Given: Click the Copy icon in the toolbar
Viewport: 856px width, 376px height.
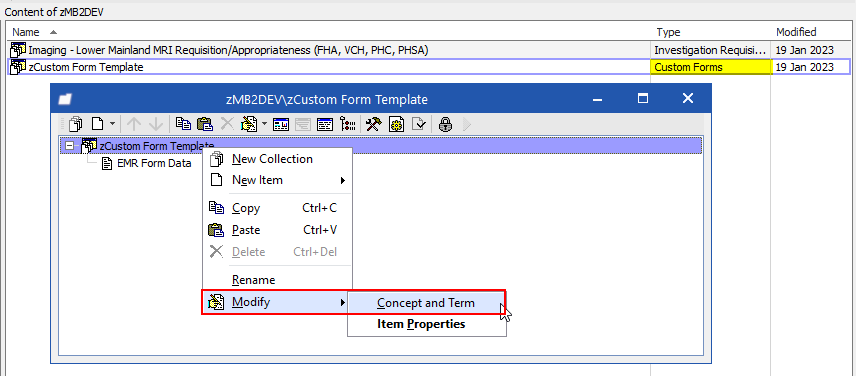Looking at the screenshot, I should click(183, 124).
